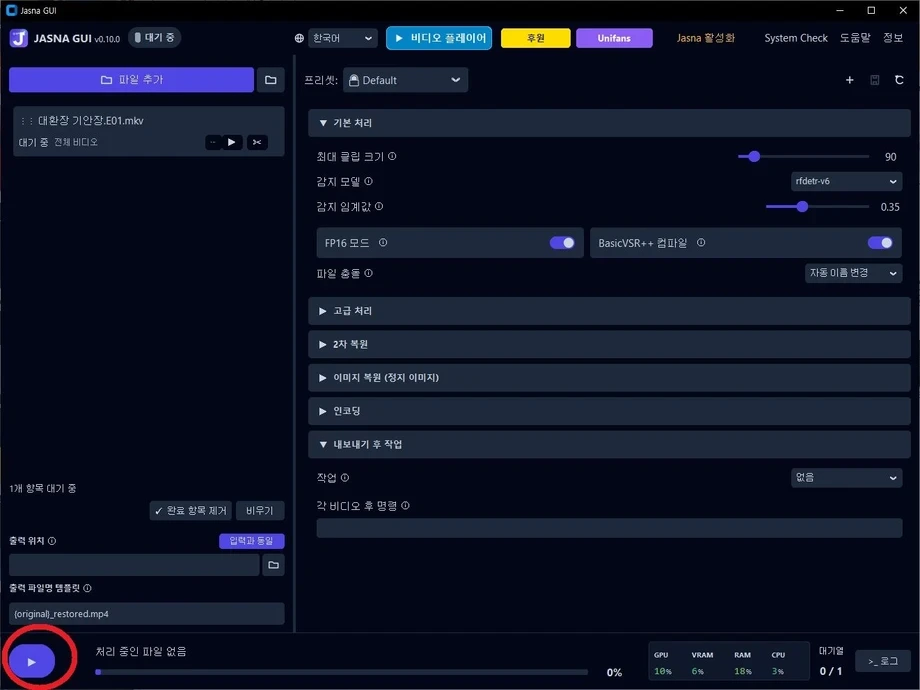Click the reset preset refresh icon
This screenshot has height=690, width=920.
(899, 80)
